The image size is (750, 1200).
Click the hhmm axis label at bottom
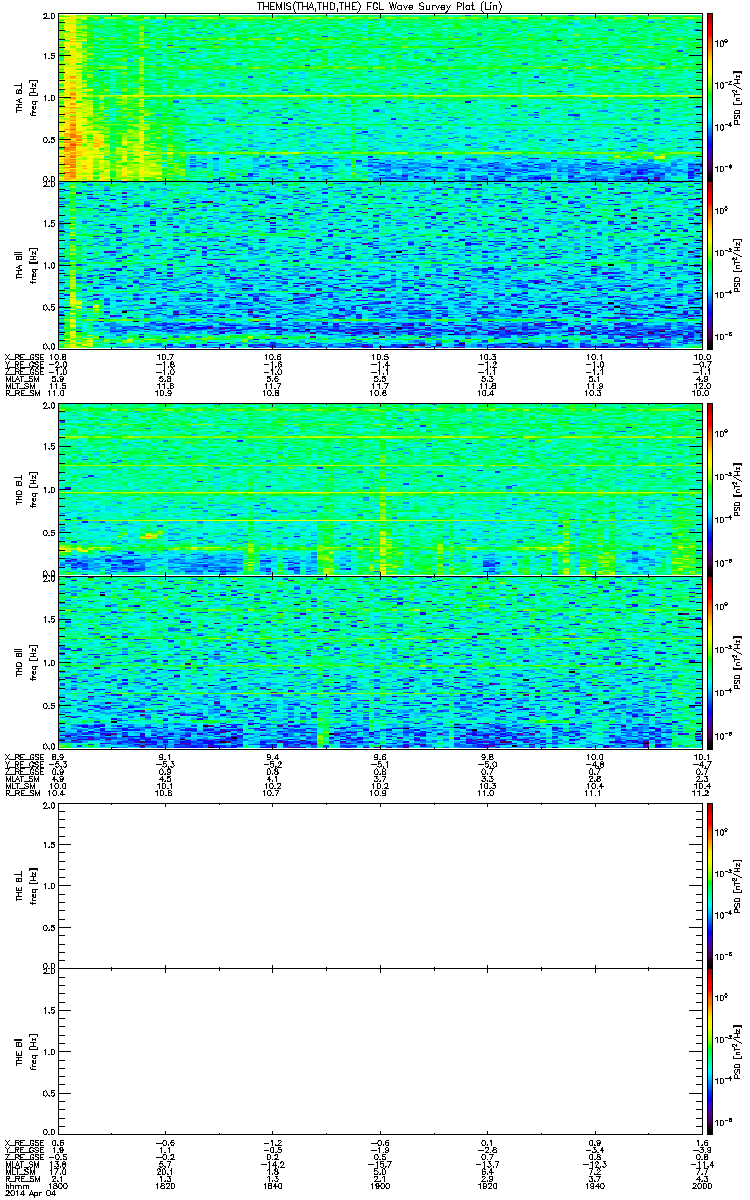coord(14,1186)
